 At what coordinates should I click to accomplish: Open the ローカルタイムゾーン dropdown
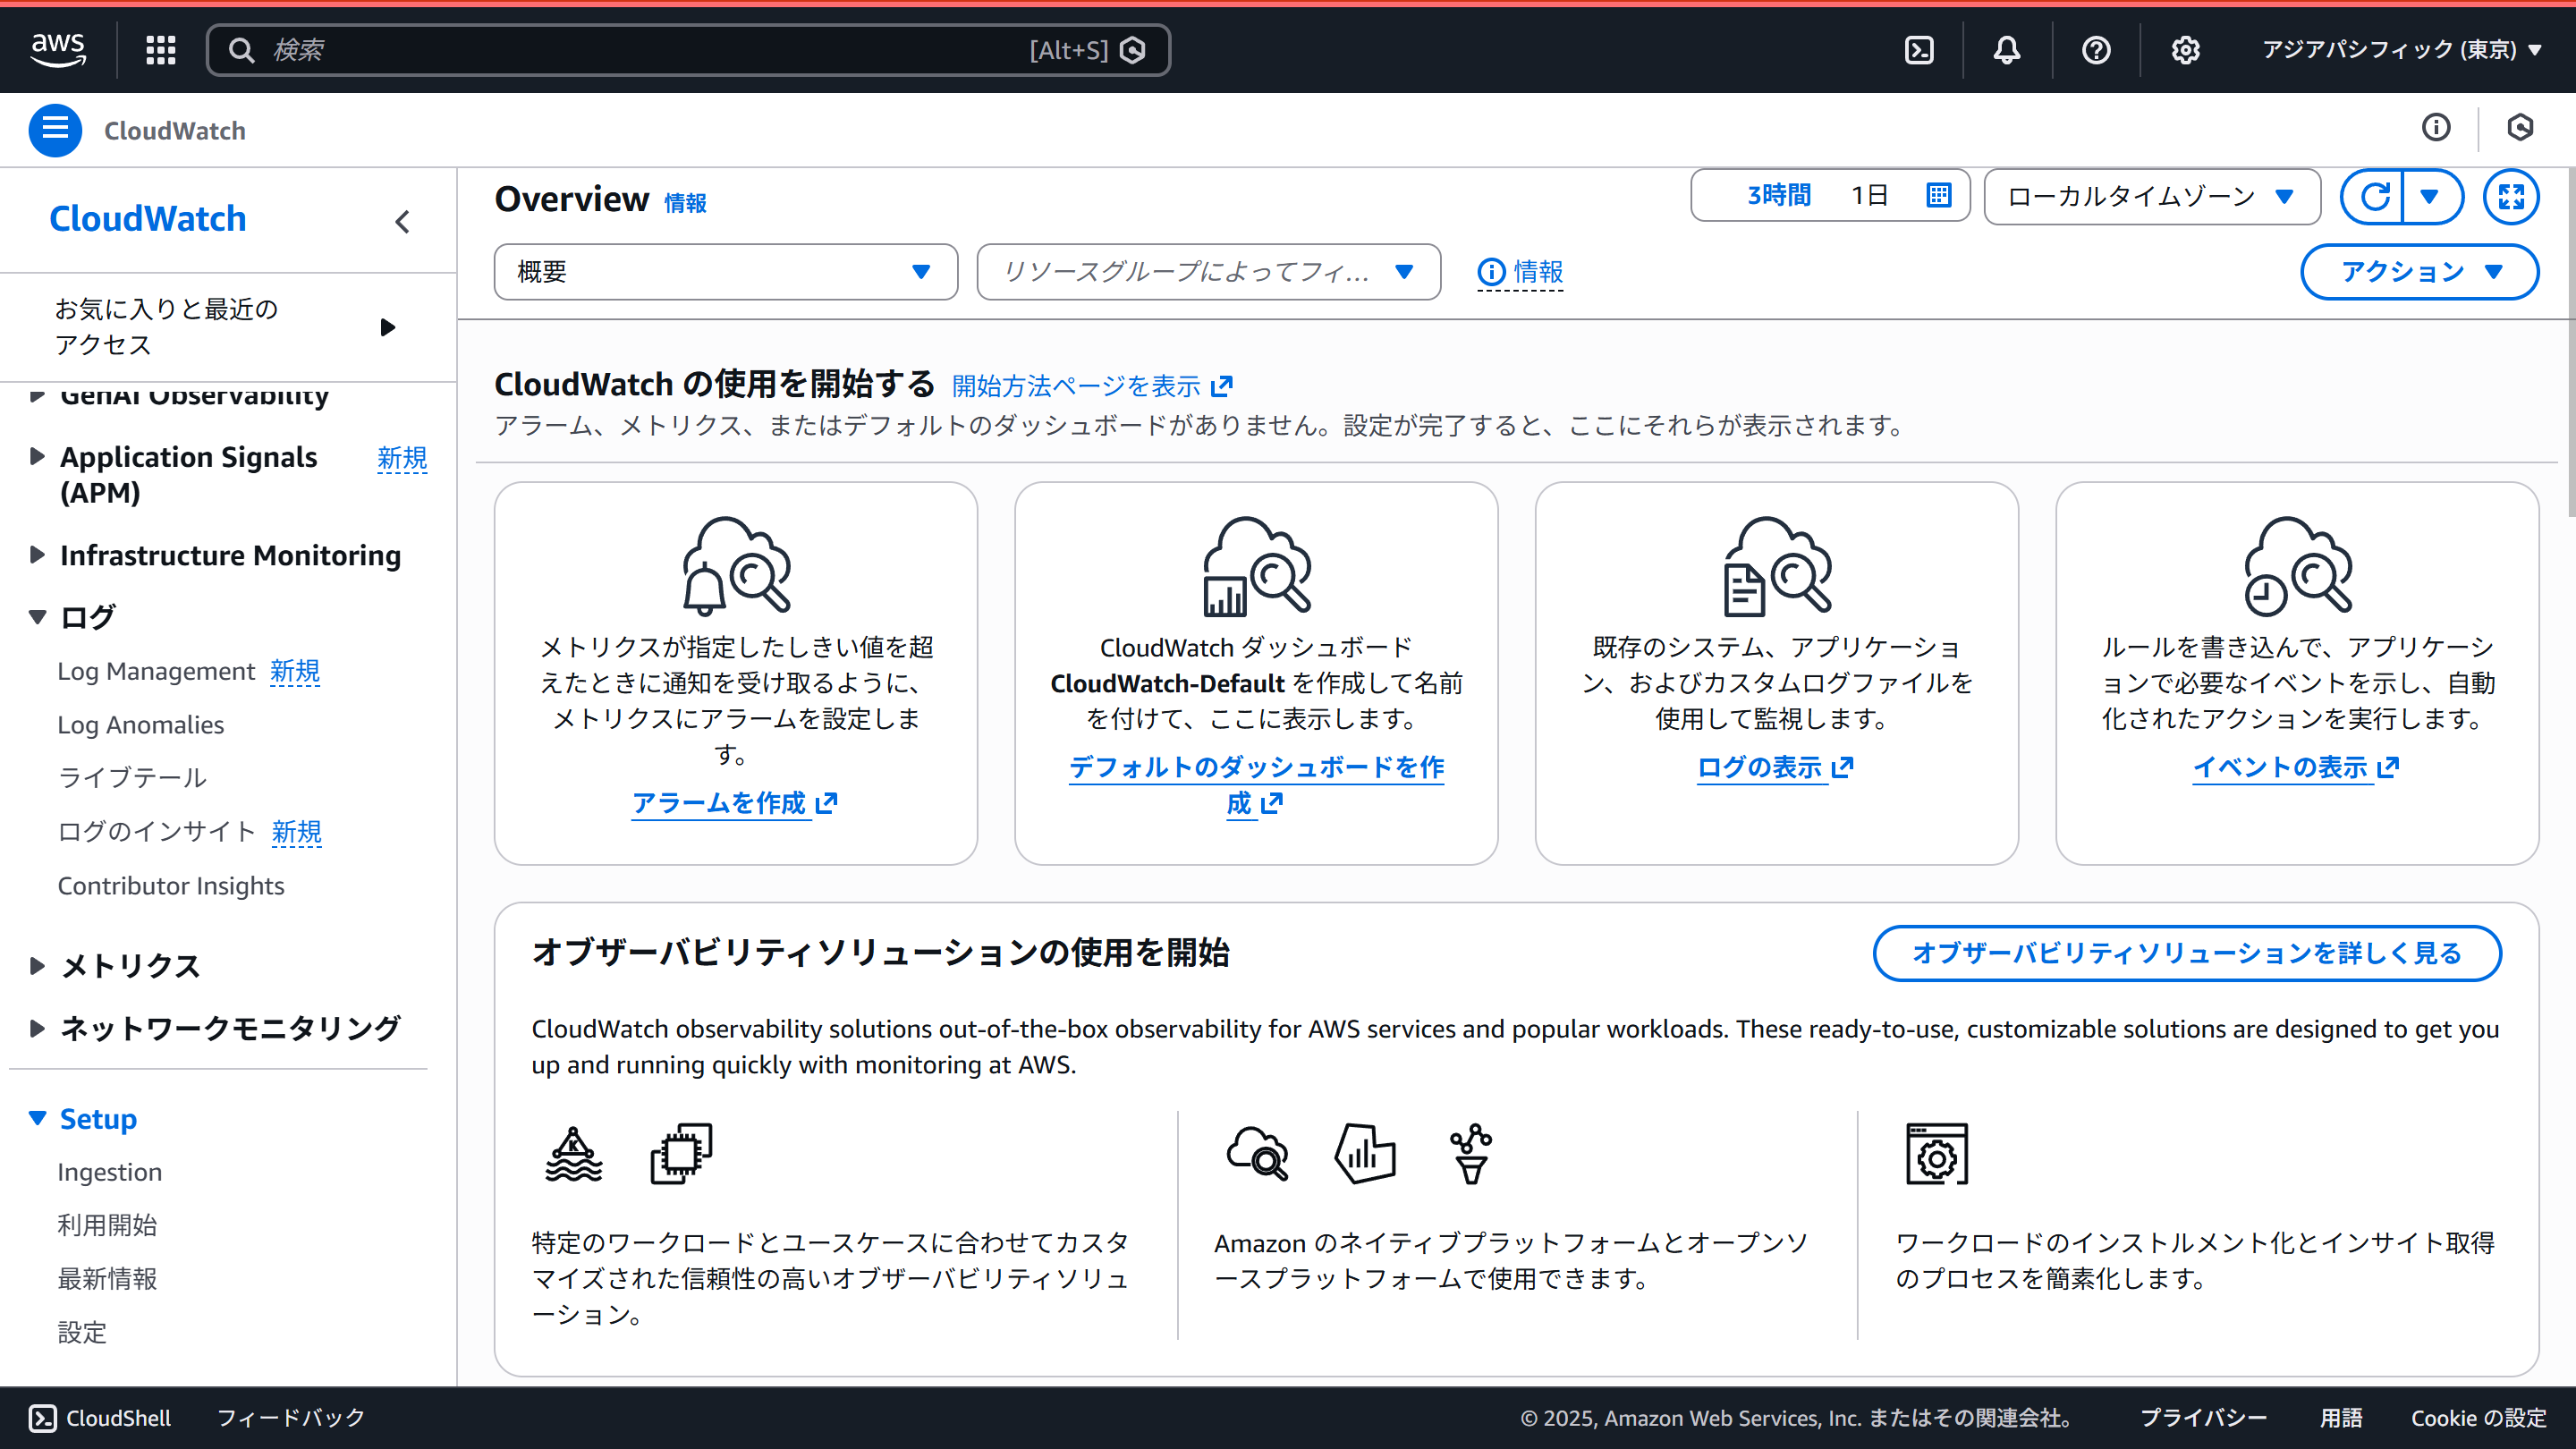point(2151,196)
